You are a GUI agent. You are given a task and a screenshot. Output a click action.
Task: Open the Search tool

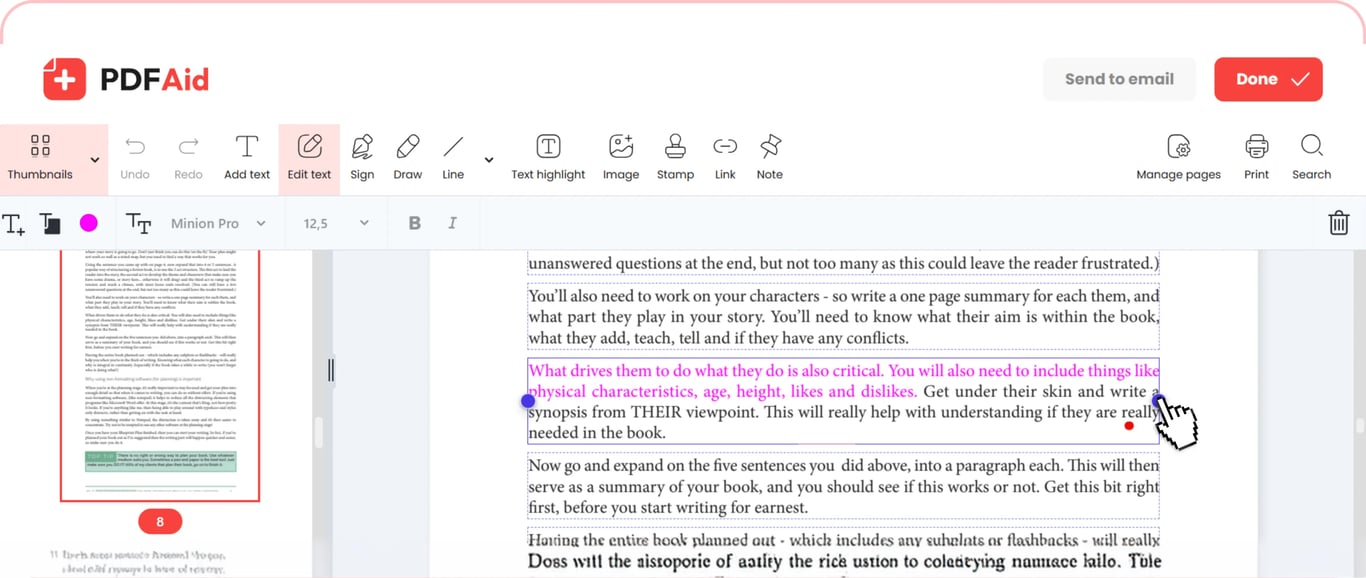pyautogui.click(x=1311, y=158)
